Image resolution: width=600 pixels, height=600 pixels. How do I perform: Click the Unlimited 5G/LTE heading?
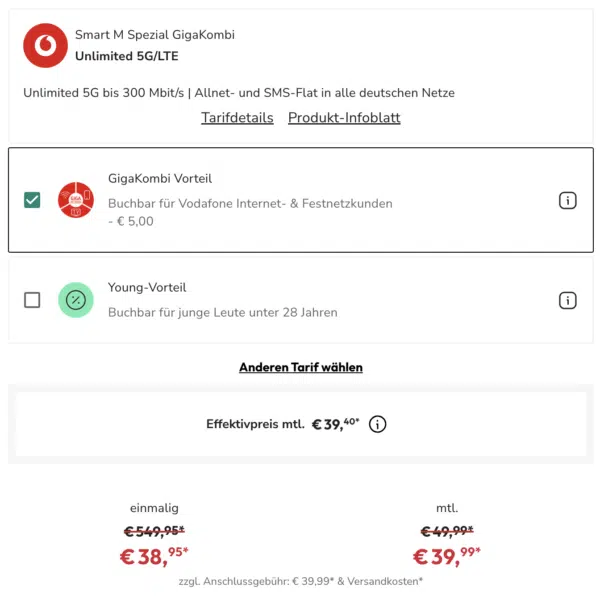pyautogui.click(x=127, y=56)
